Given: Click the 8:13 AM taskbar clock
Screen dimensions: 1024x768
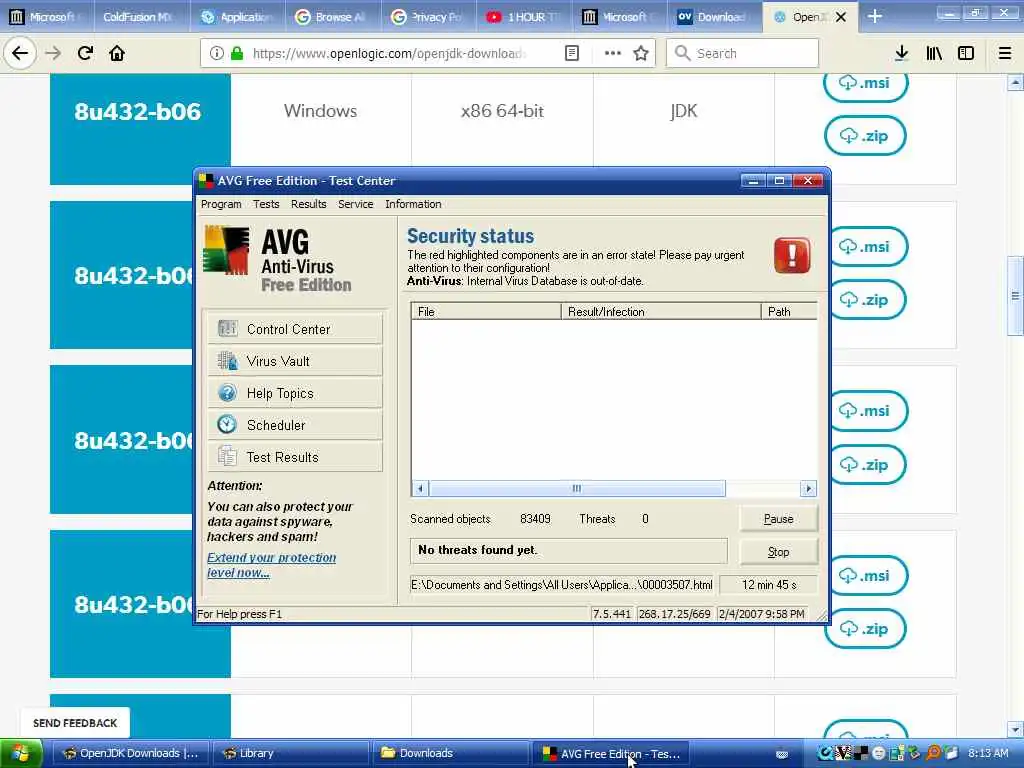Looking at the screenshot, I should click(x=987, y=753).
